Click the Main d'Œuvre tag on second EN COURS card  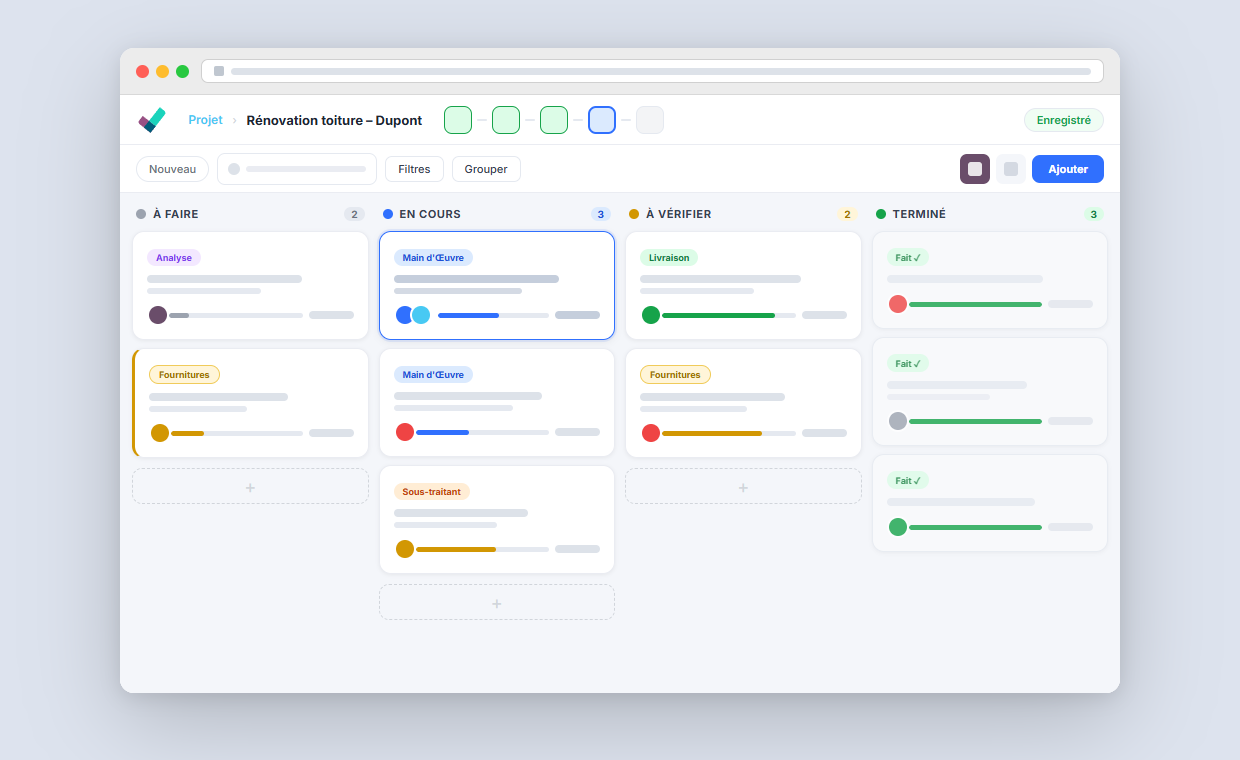pos(433,375)
